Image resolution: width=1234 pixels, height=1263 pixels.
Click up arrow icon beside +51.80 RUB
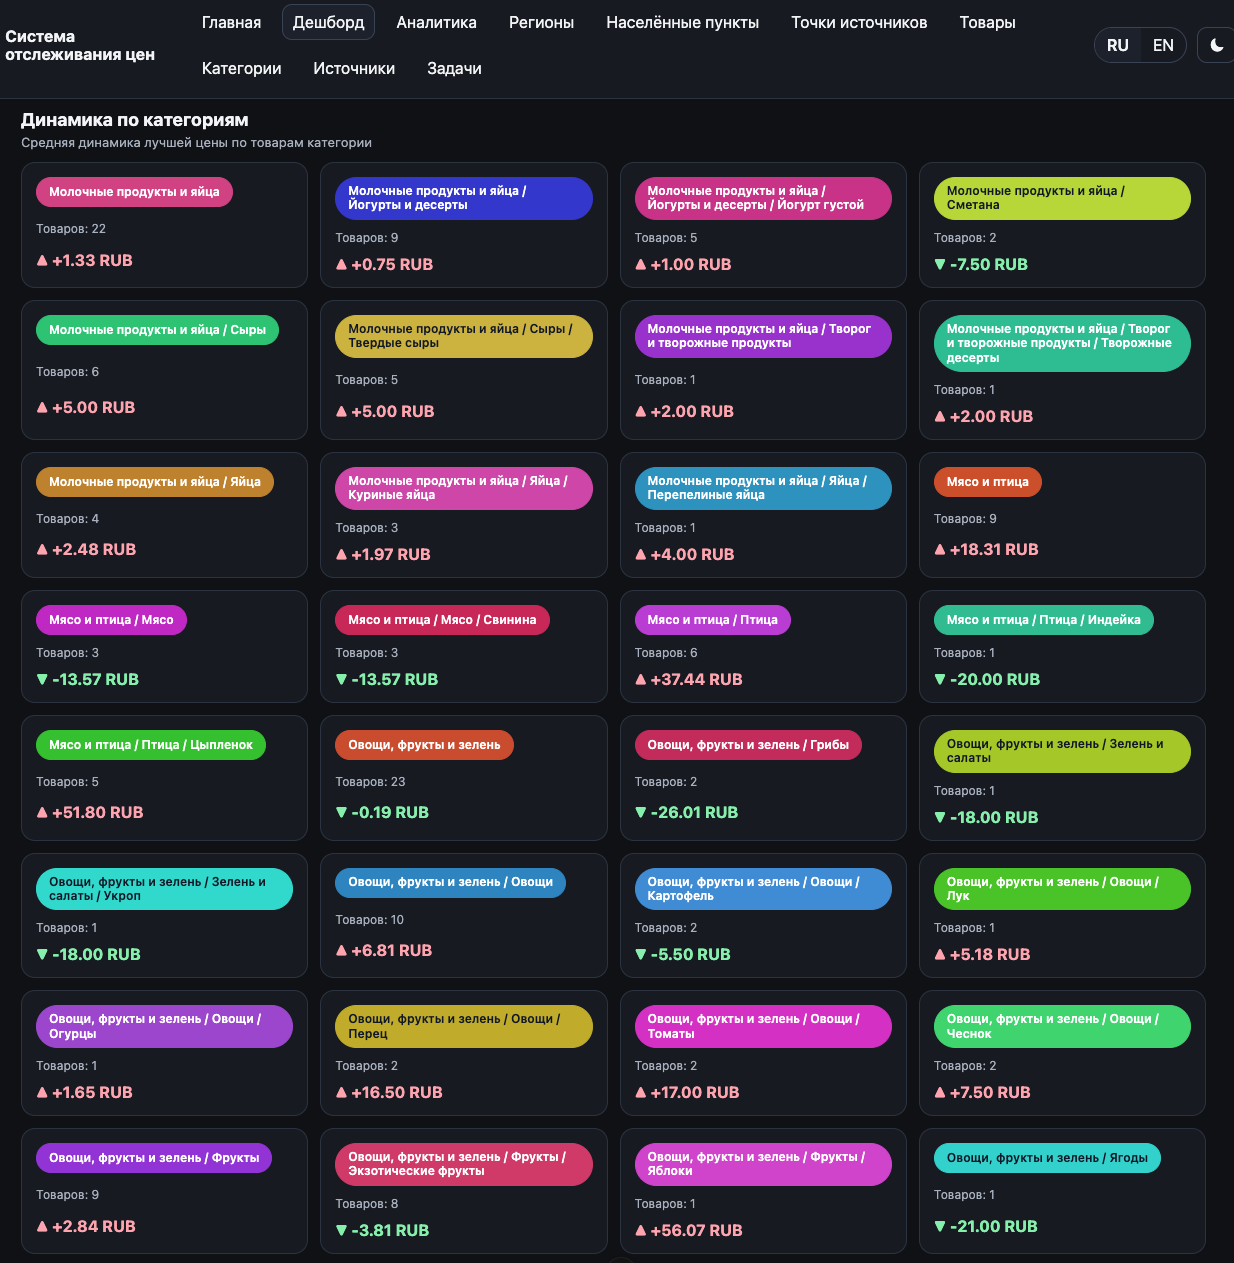pyautogui.click(x=42, y=813)
